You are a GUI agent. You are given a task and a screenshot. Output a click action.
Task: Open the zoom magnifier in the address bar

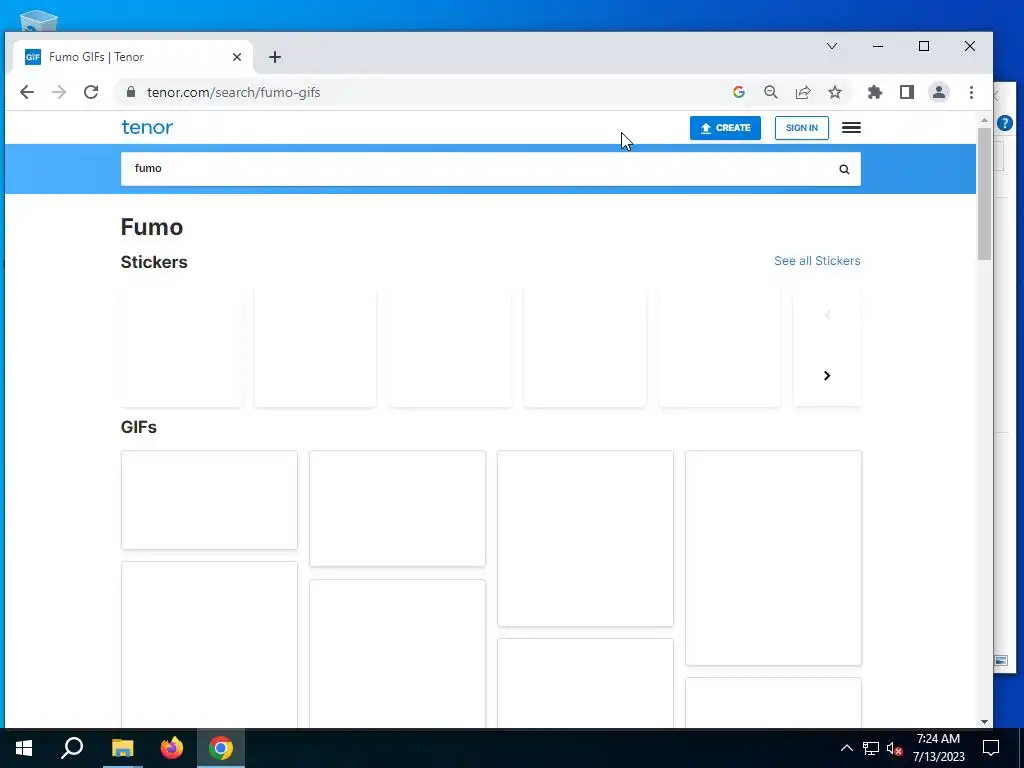(x=771, y=92)
